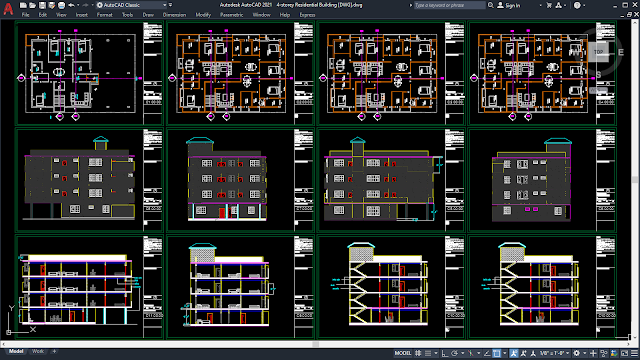Viewport: 640px width, 360px height.
Task: Save the drawing with the floppy icon
Action: pos(42,5)
